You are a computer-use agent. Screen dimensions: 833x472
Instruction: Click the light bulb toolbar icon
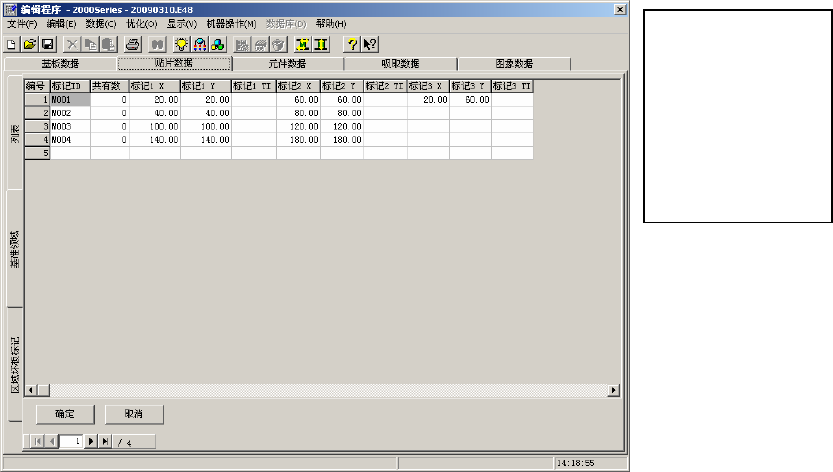181,44
